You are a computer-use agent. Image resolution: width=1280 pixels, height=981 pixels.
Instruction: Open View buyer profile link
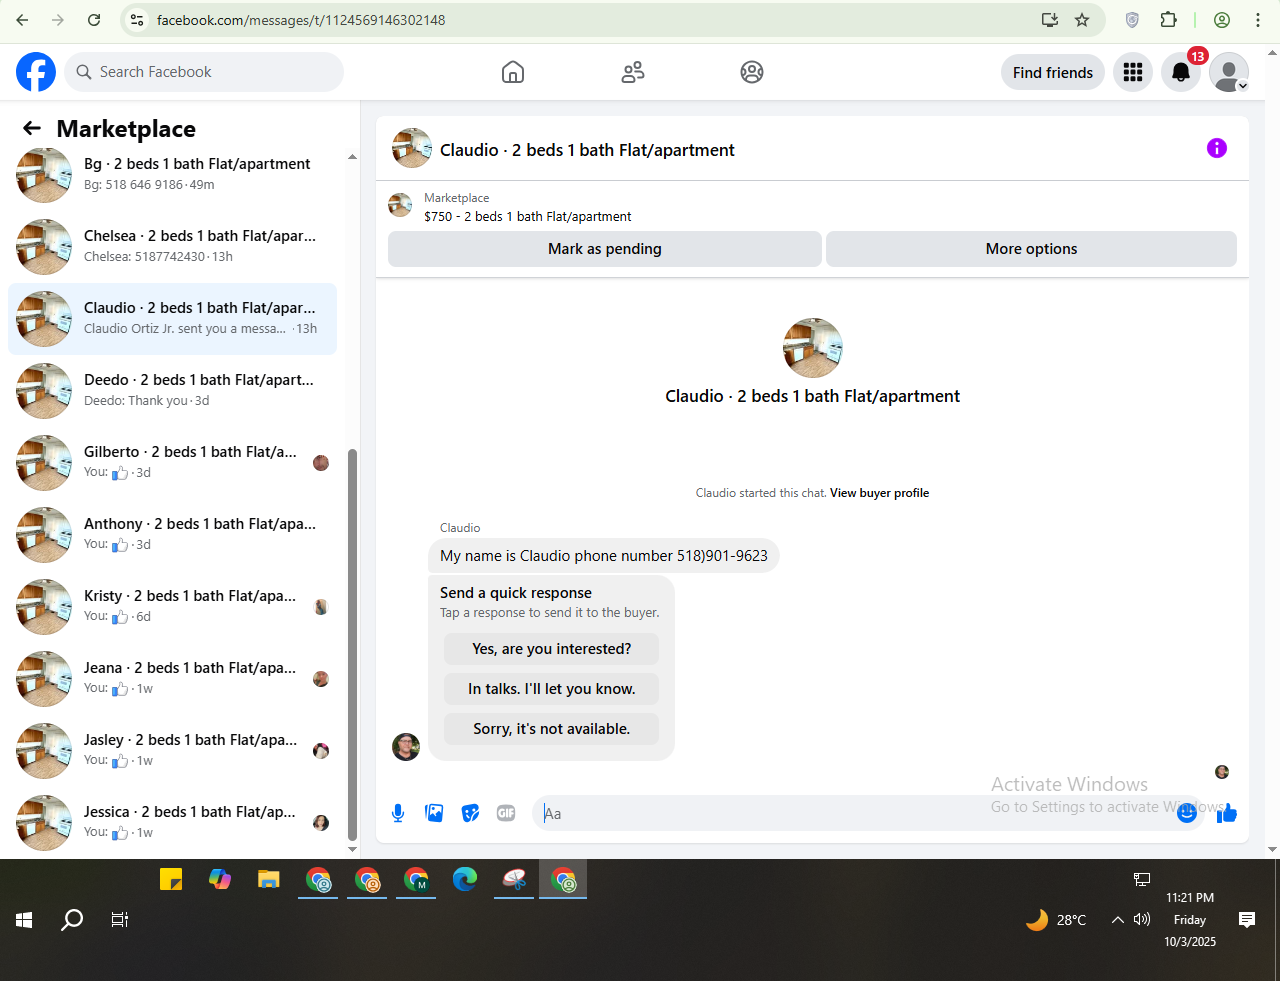pyautogui.click(x=879, y=493)
